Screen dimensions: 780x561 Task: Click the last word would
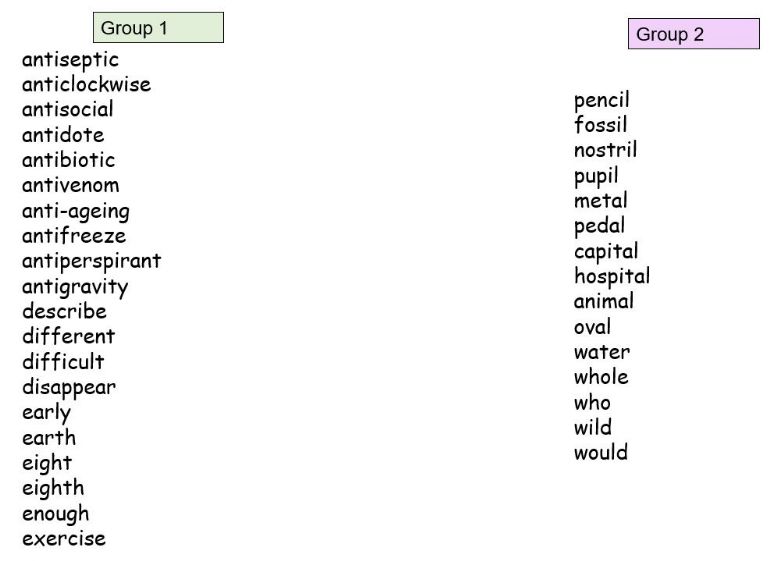tap(600, 453)
